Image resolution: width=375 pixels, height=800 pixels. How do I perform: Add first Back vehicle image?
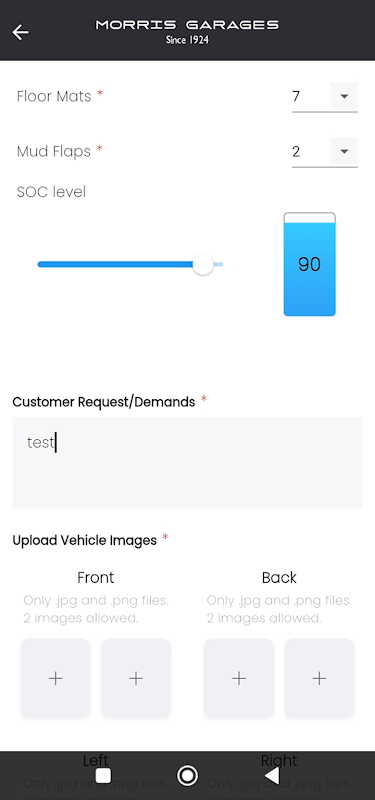click(239, 678)
